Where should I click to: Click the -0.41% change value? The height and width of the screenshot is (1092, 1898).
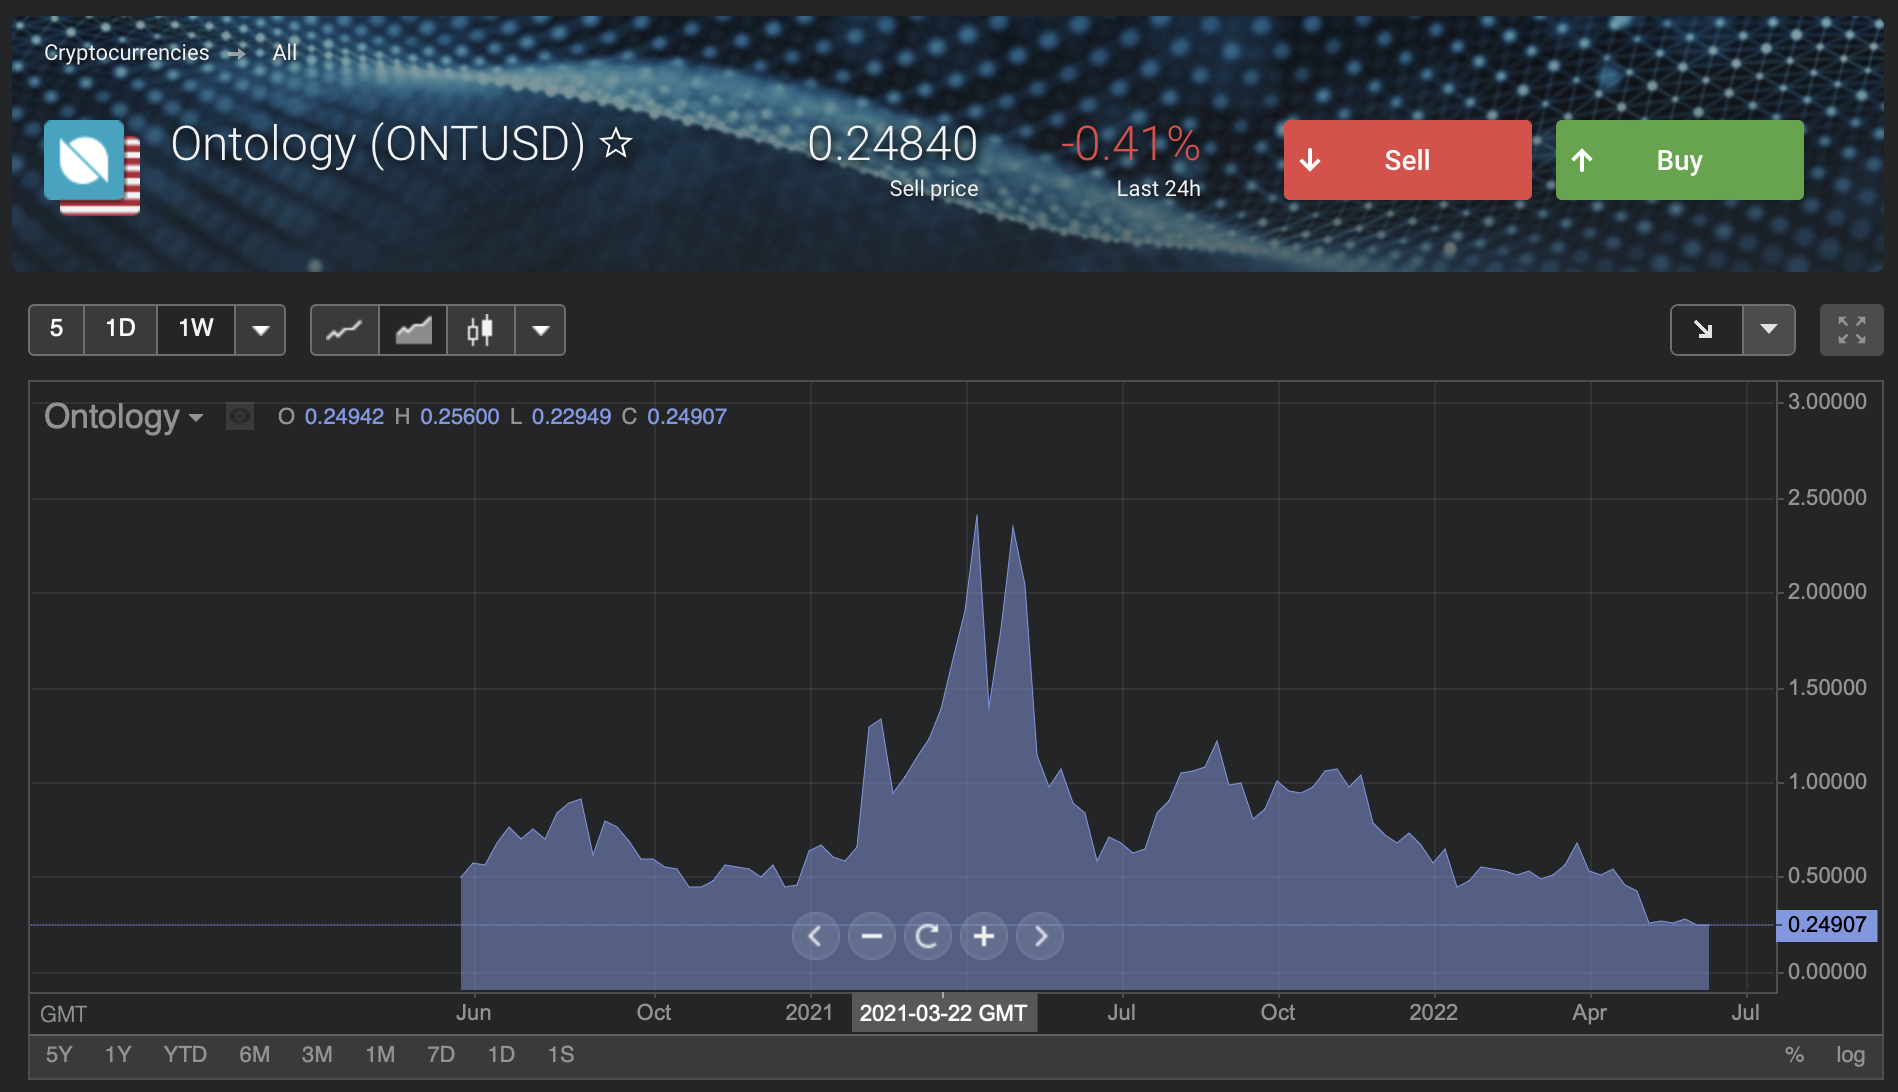coord(1130,144)
